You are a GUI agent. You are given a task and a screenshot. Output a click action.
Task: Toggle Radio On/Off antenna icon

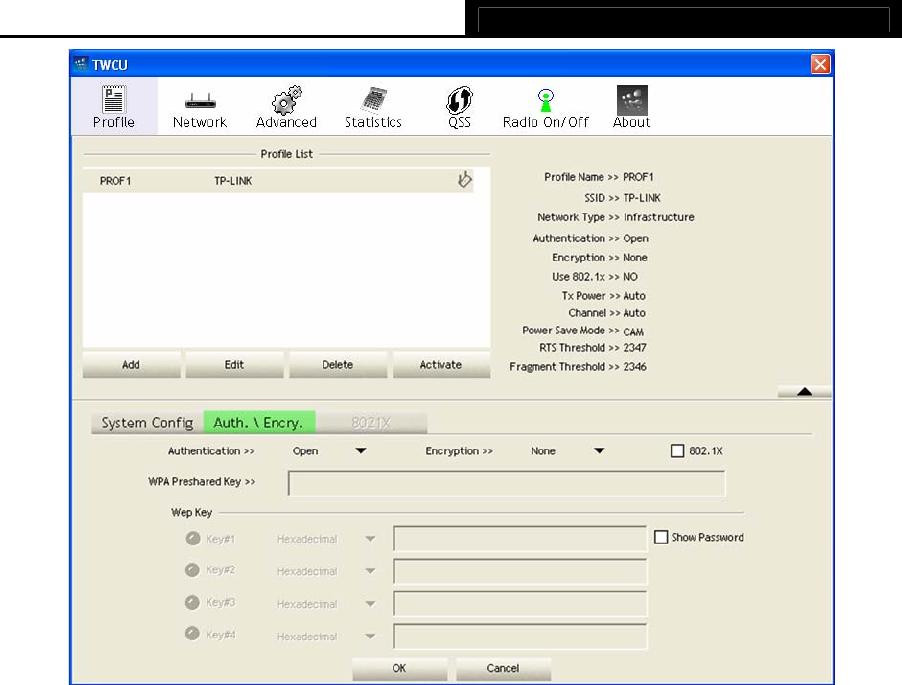click(545, 100)
